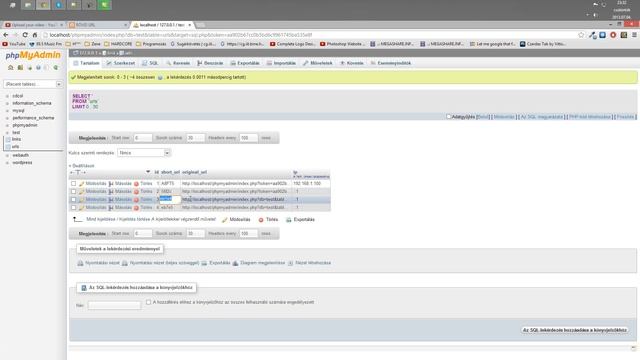Image resolution: width=640 pixels, height=360 pixels.
Task: Click the chart Diagram megjelenítése icon
Action: [236, 263]
